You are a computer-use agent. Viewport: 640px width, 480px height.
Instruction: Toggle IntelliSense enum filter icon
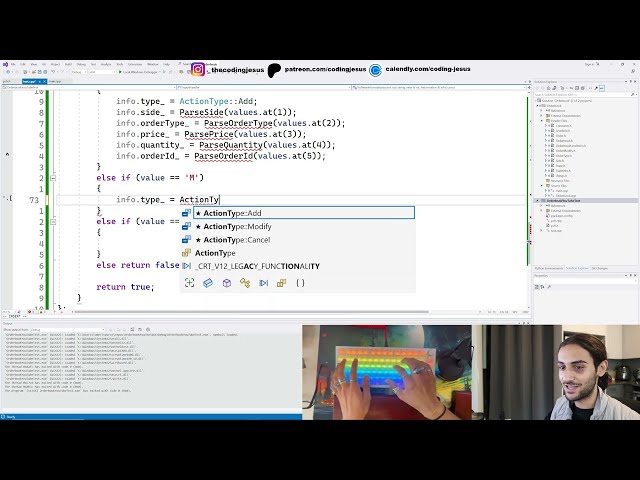pos(282,283)
